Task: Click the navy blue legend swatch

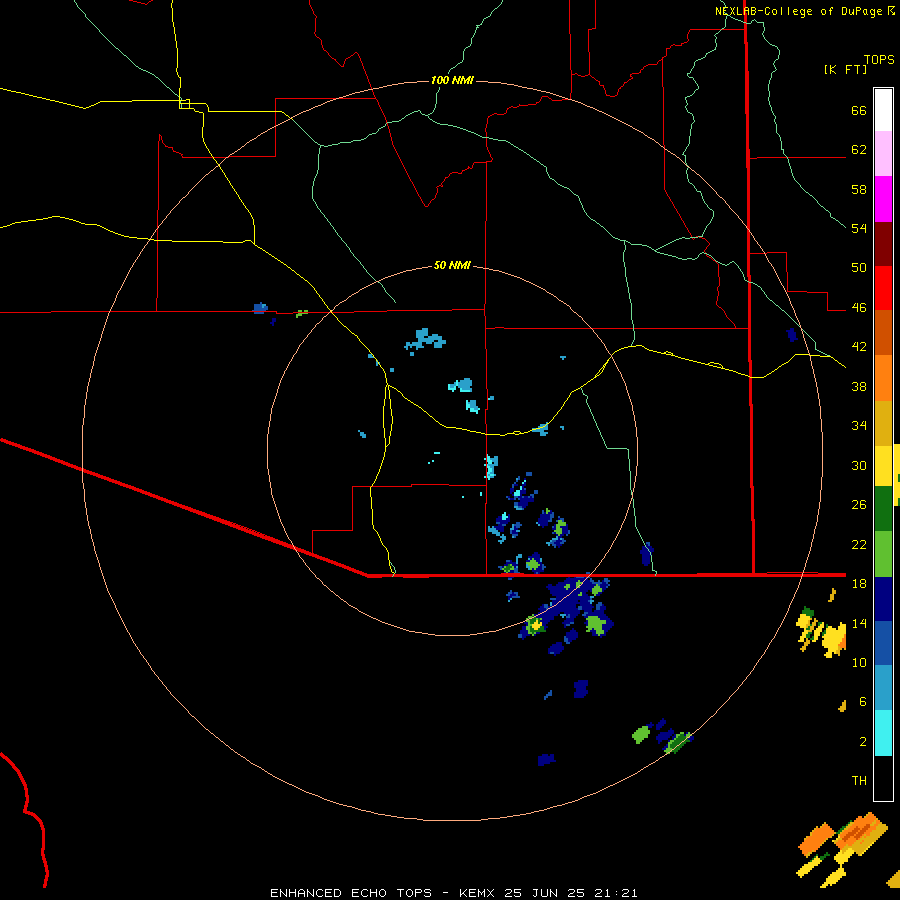Action: pyautogui.click(x=883, y=599)
